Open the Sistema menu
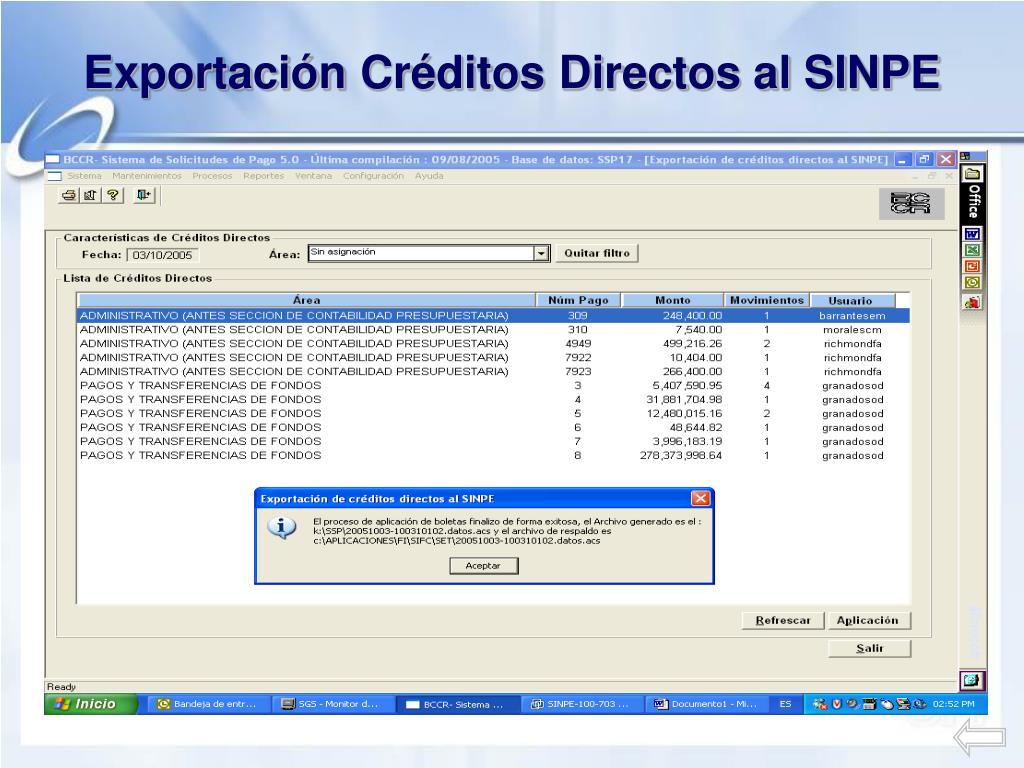1024x768 pixels. [84, 176]
